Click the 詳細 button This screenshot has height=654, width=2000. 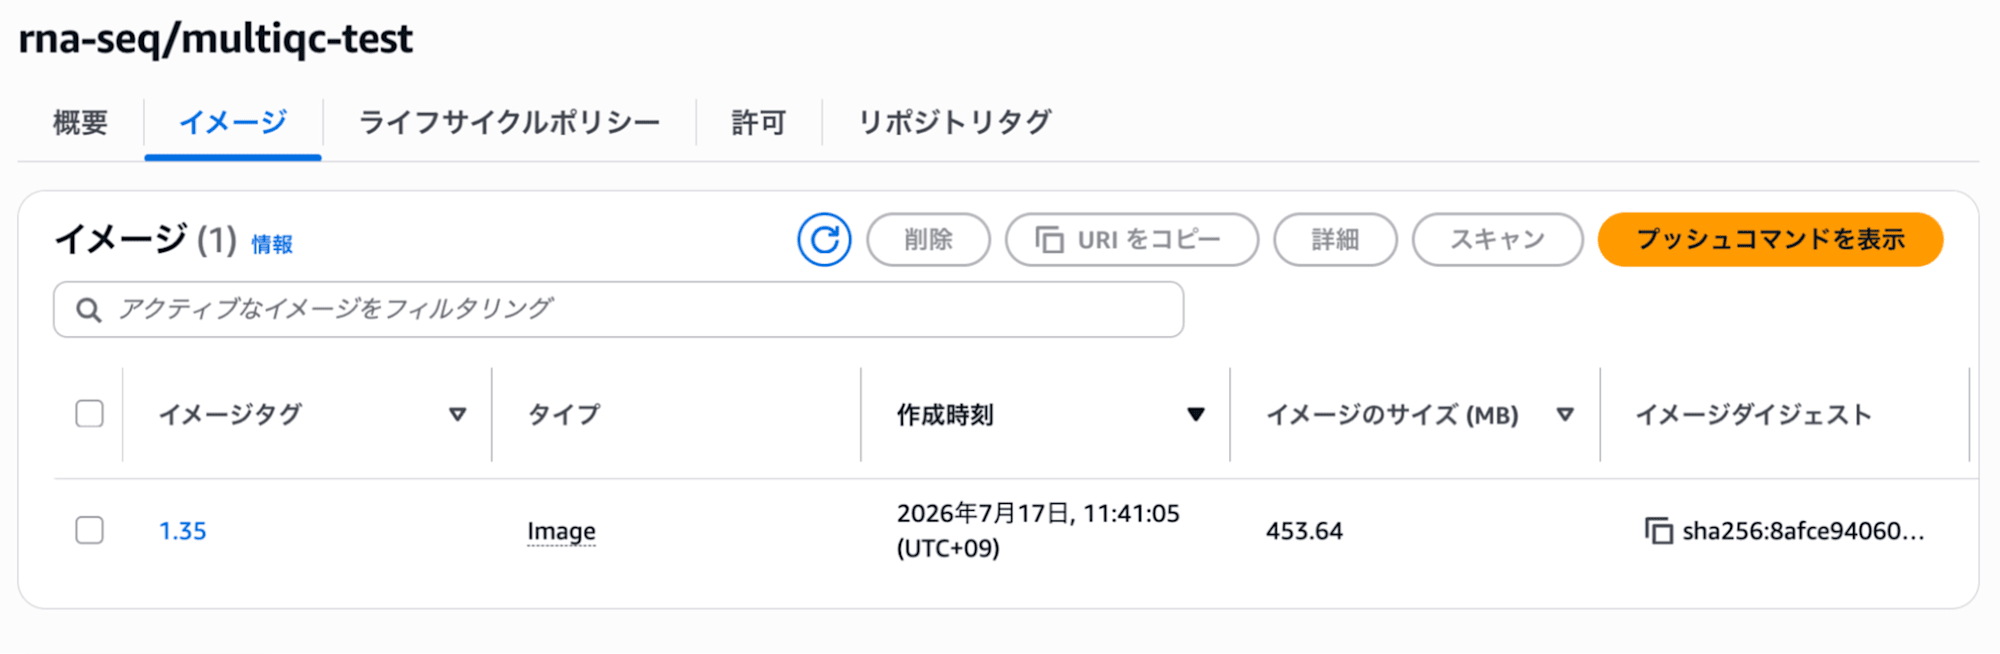[x=1335, y=240]
